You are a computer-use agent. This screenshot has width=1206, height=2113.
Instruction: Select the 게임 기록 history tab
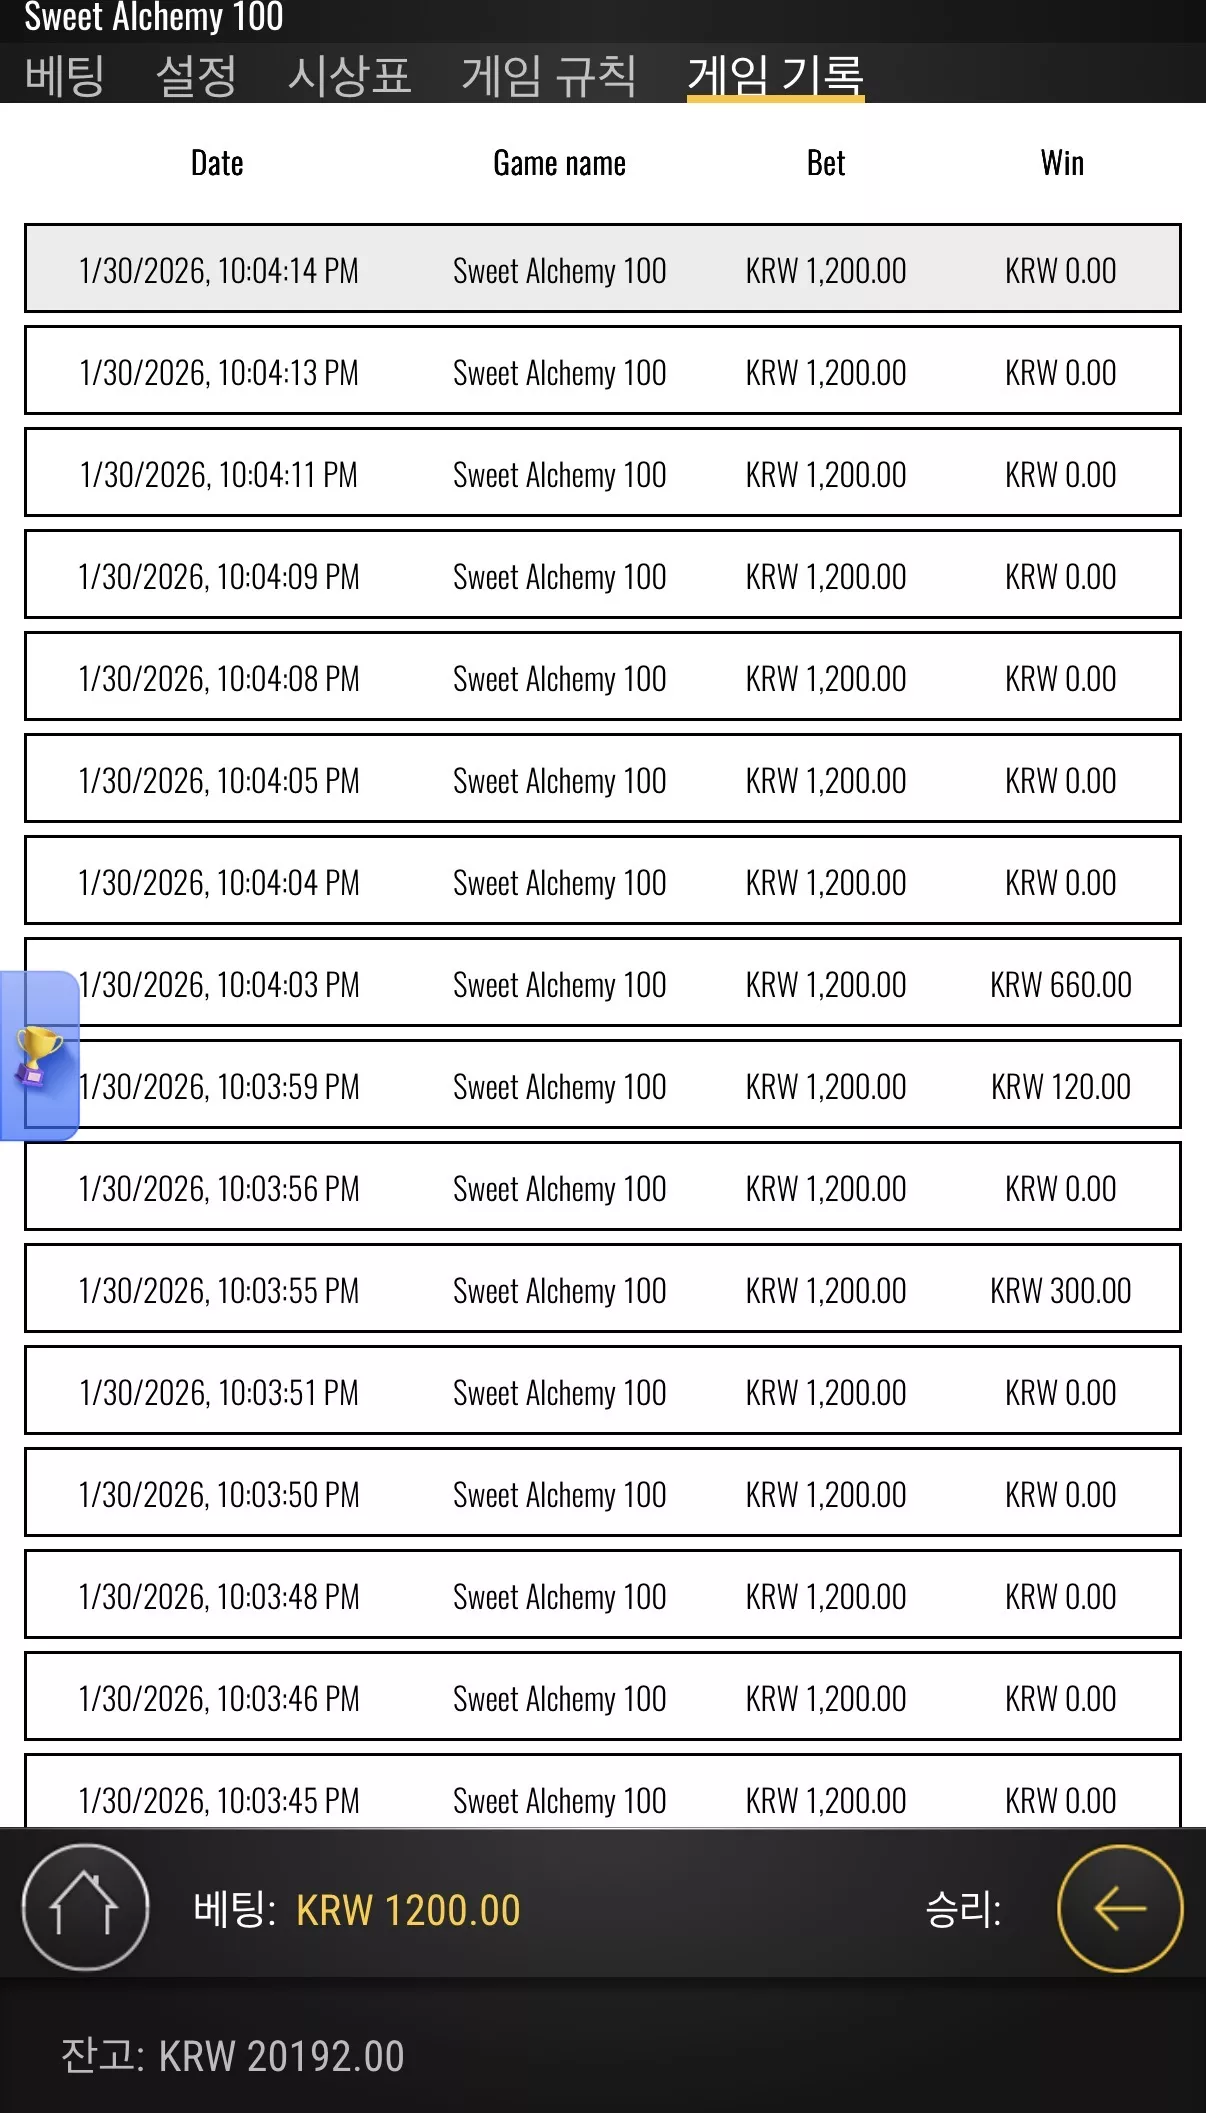[775, 75]
